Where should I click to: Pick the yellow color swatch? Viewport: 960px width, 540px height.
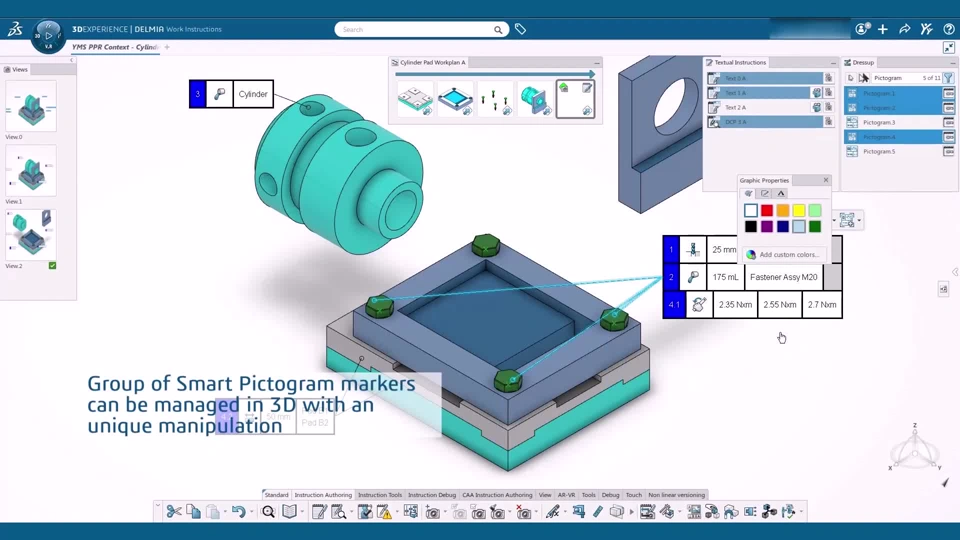[x=798, y=211]
